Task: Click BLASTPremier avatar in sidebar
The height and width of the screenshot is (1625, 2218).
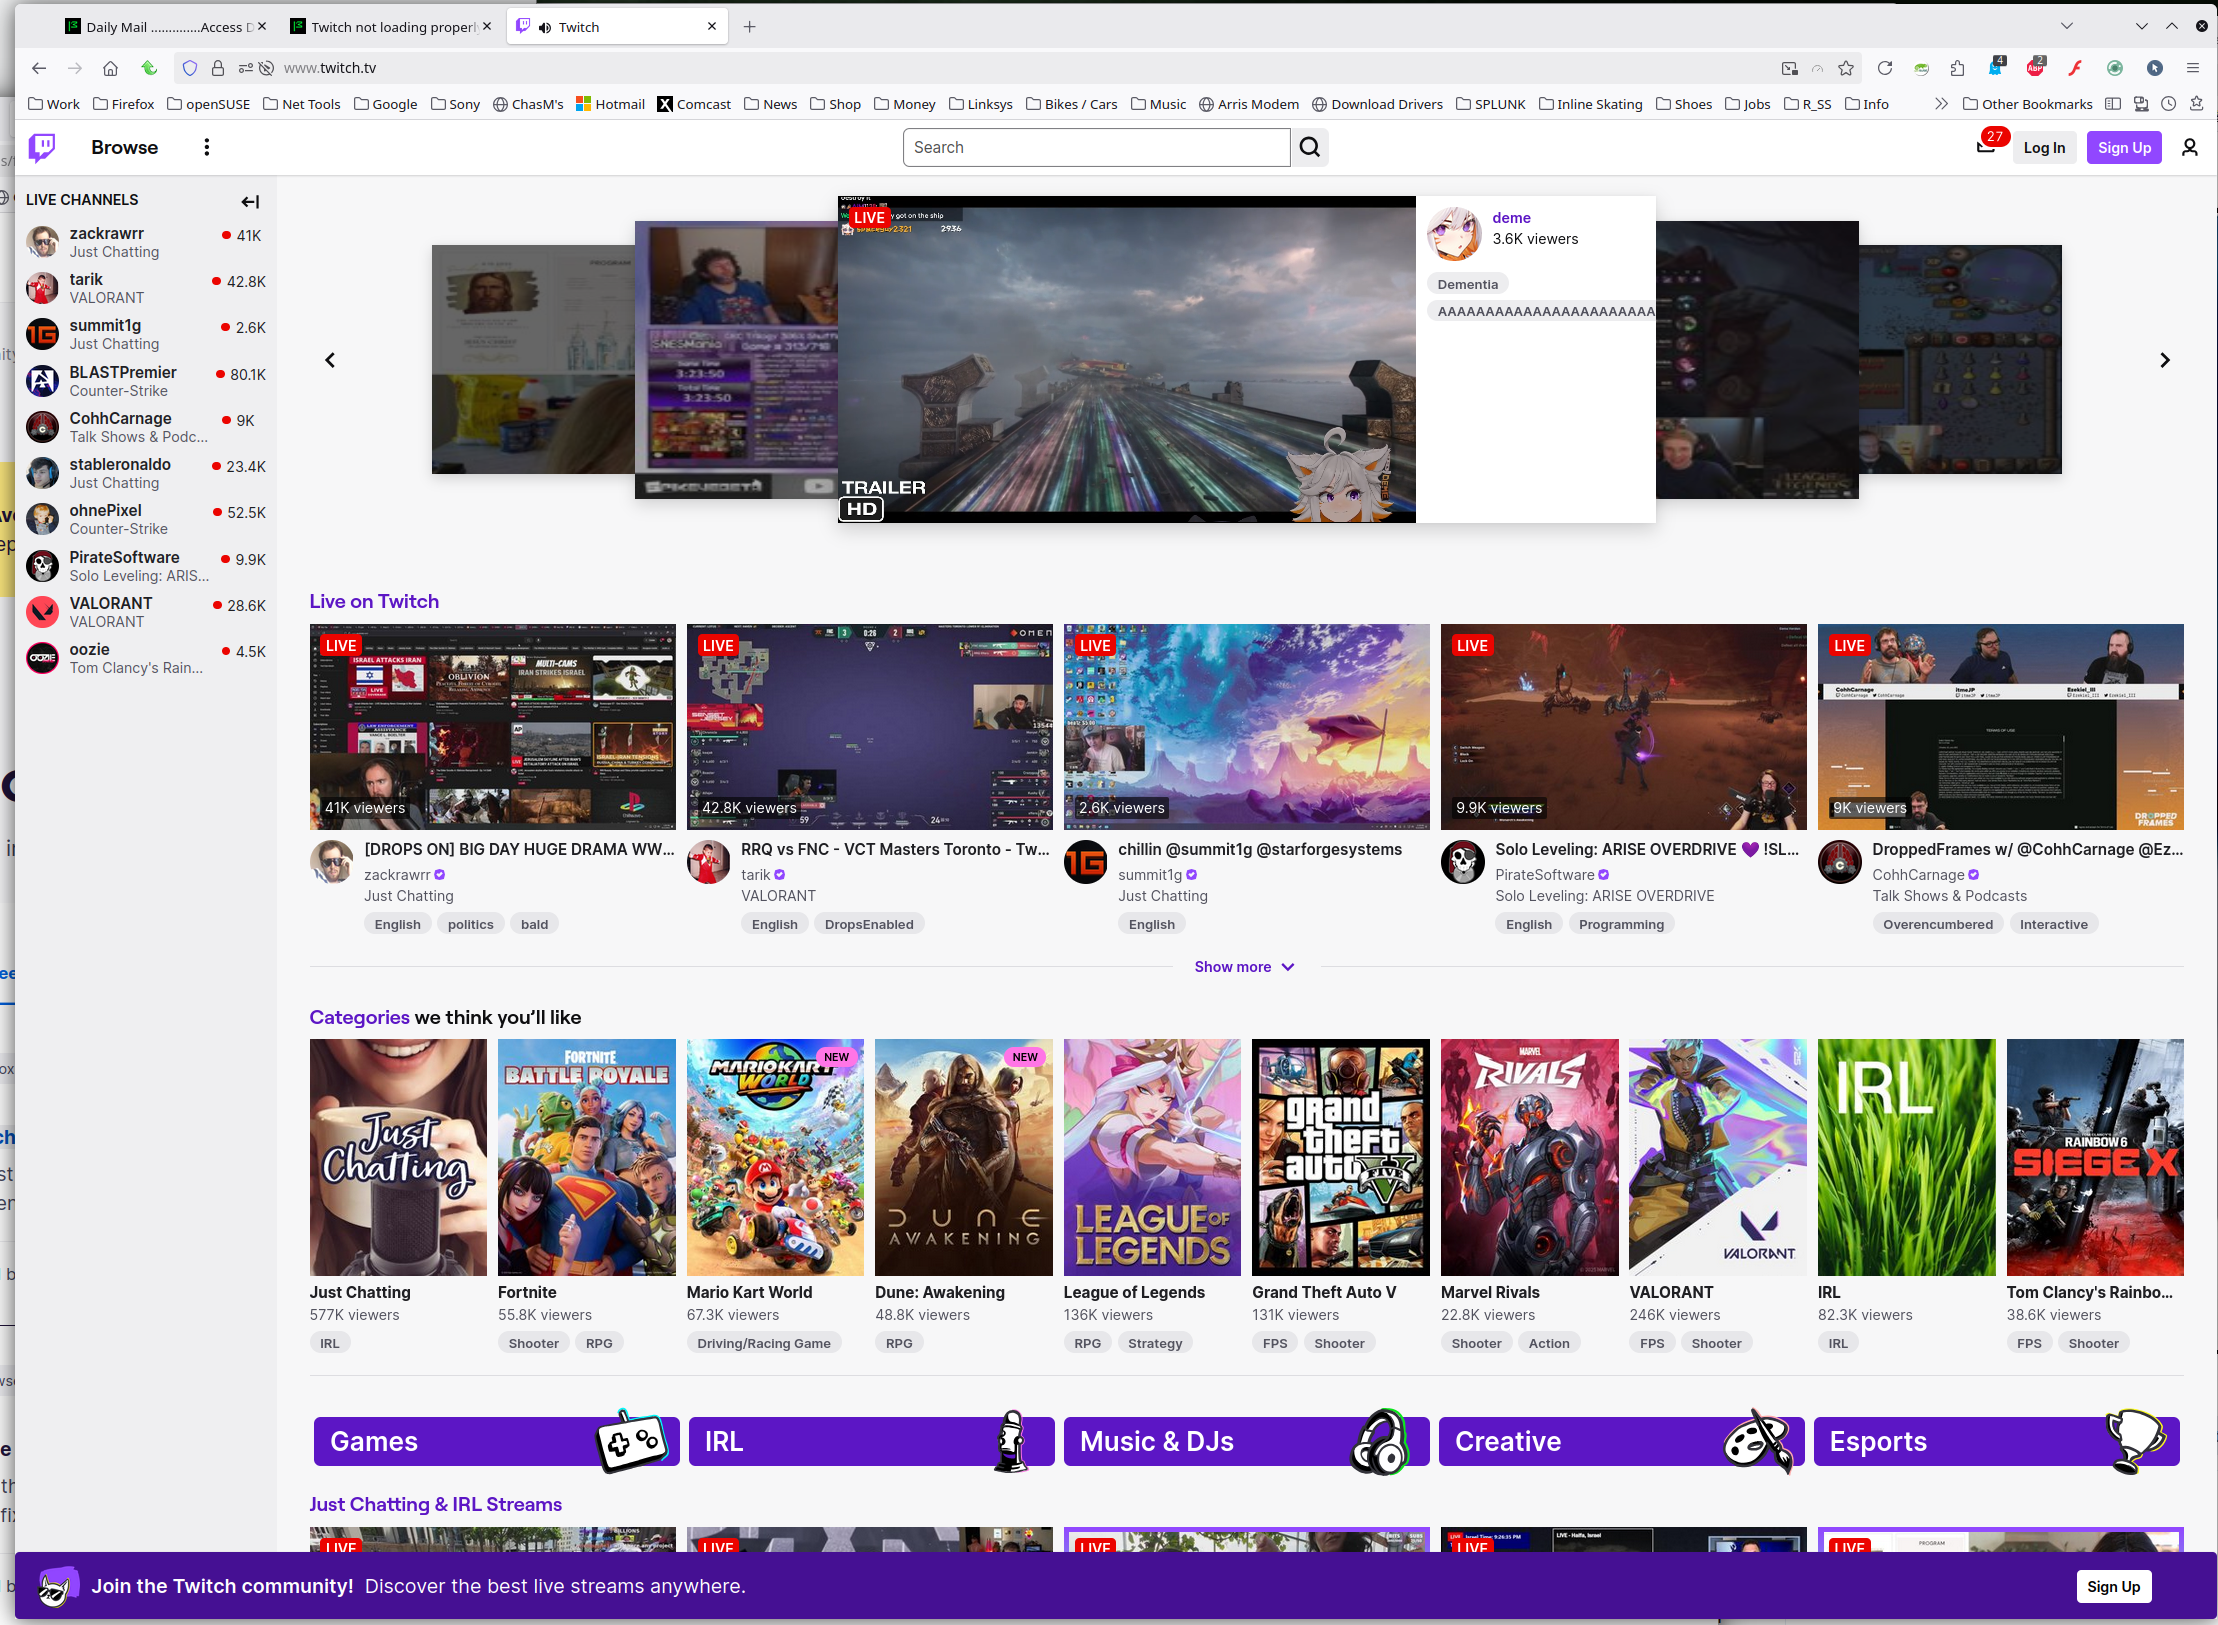Action: click(x=42, y=381)
